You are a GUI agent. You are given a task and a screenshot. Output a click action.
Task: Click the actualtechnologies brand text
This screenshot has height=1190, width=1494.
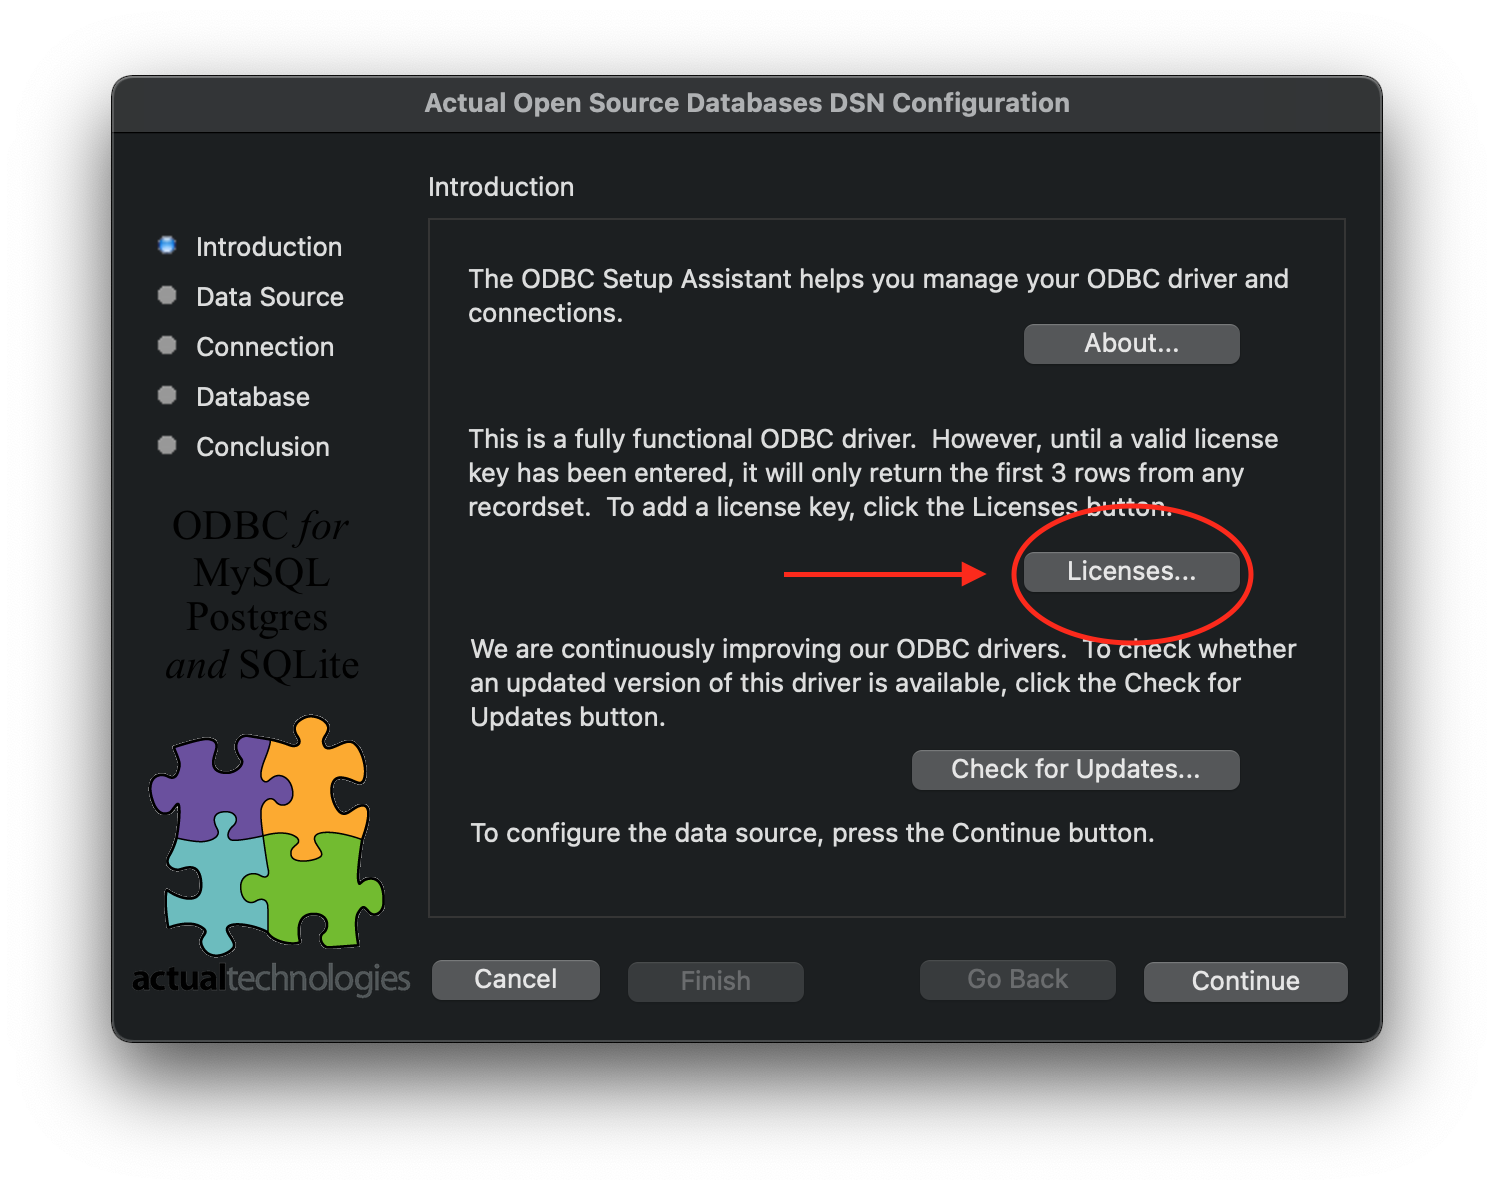click(271, 978)
